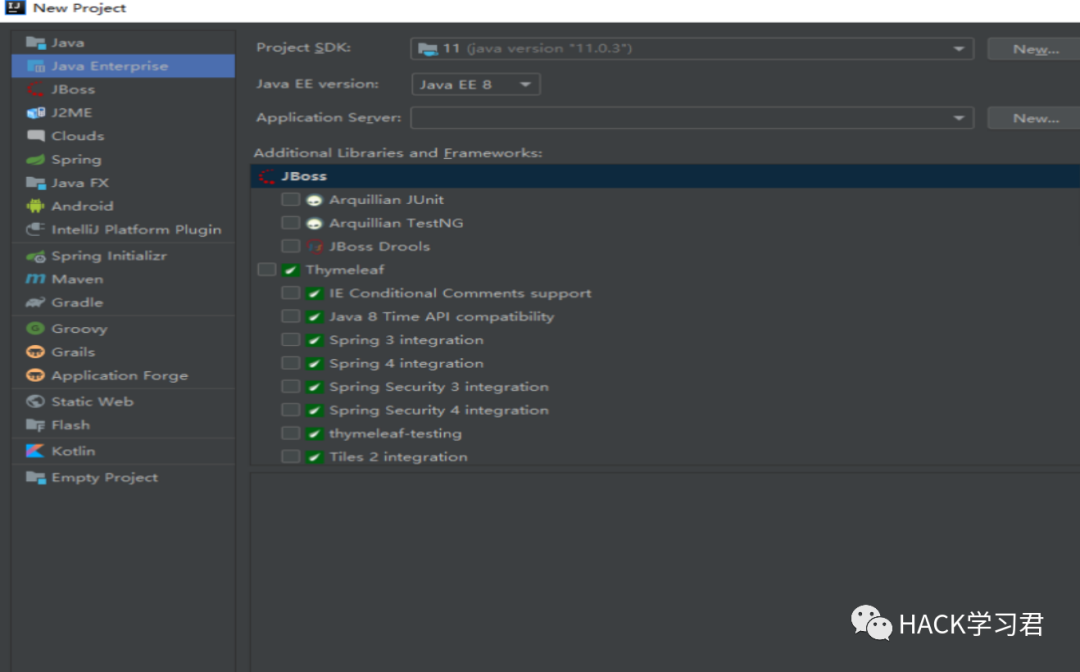Viewport: 1080px width, 672px height.
Task: Select the Empty Project folder icon
Action: pyautogui.click(x=35, y=477)
